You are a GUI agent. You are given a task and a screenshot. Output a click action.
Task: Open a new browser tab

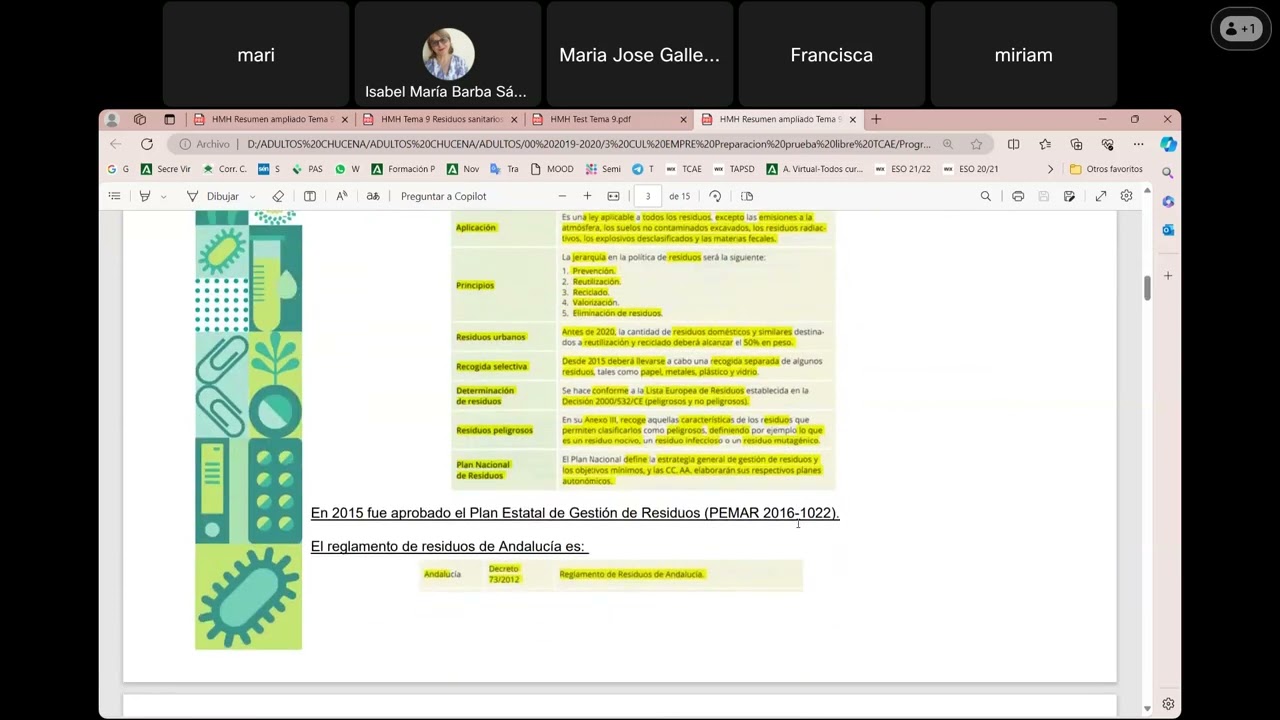876,119
